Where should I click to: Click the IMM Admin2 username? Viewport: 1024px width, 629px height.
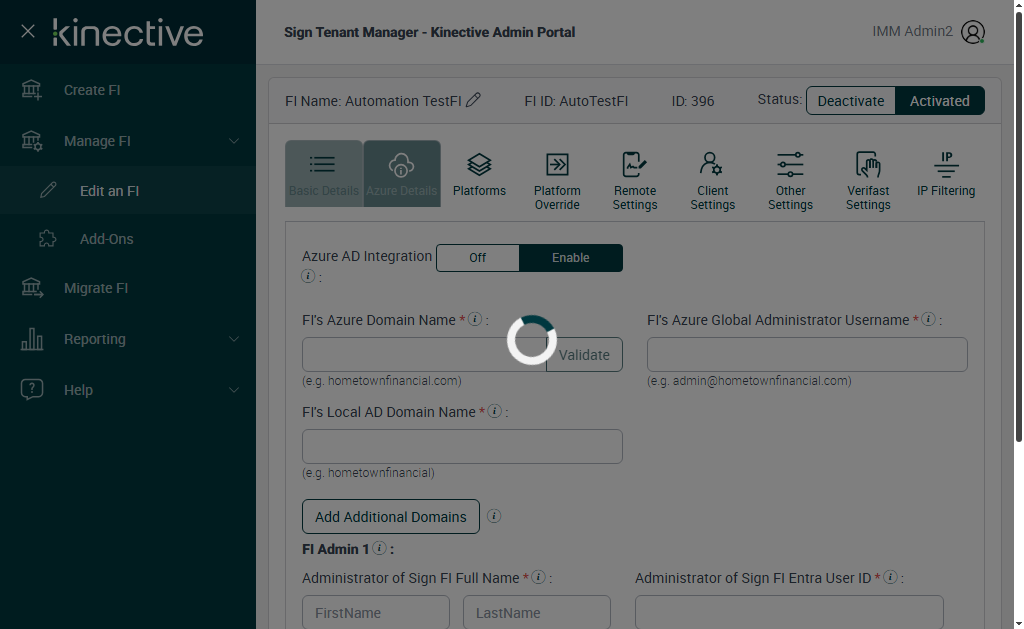point(912,31)
